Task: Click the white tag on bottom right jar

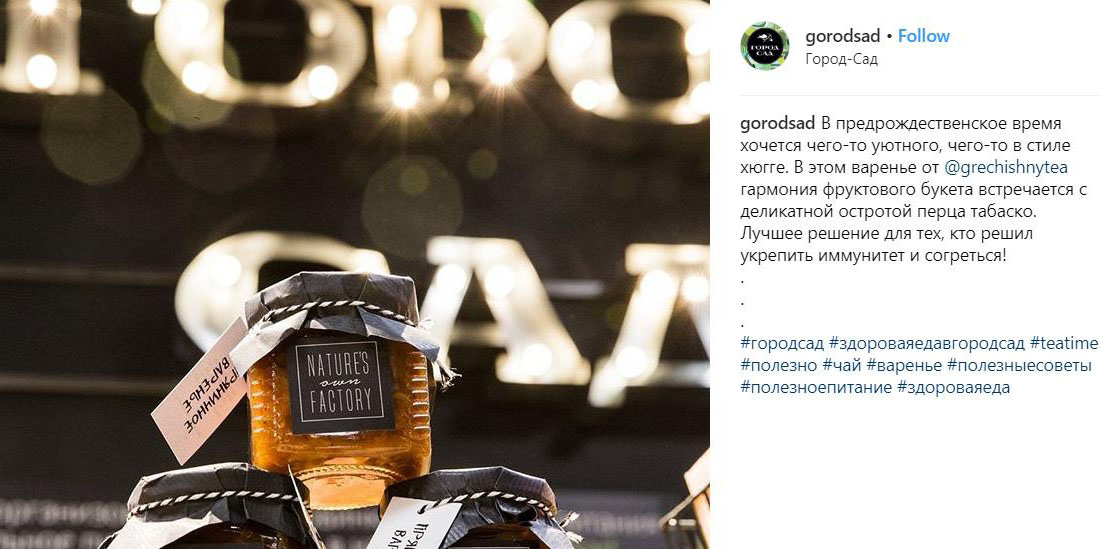Action: point(414,523)
